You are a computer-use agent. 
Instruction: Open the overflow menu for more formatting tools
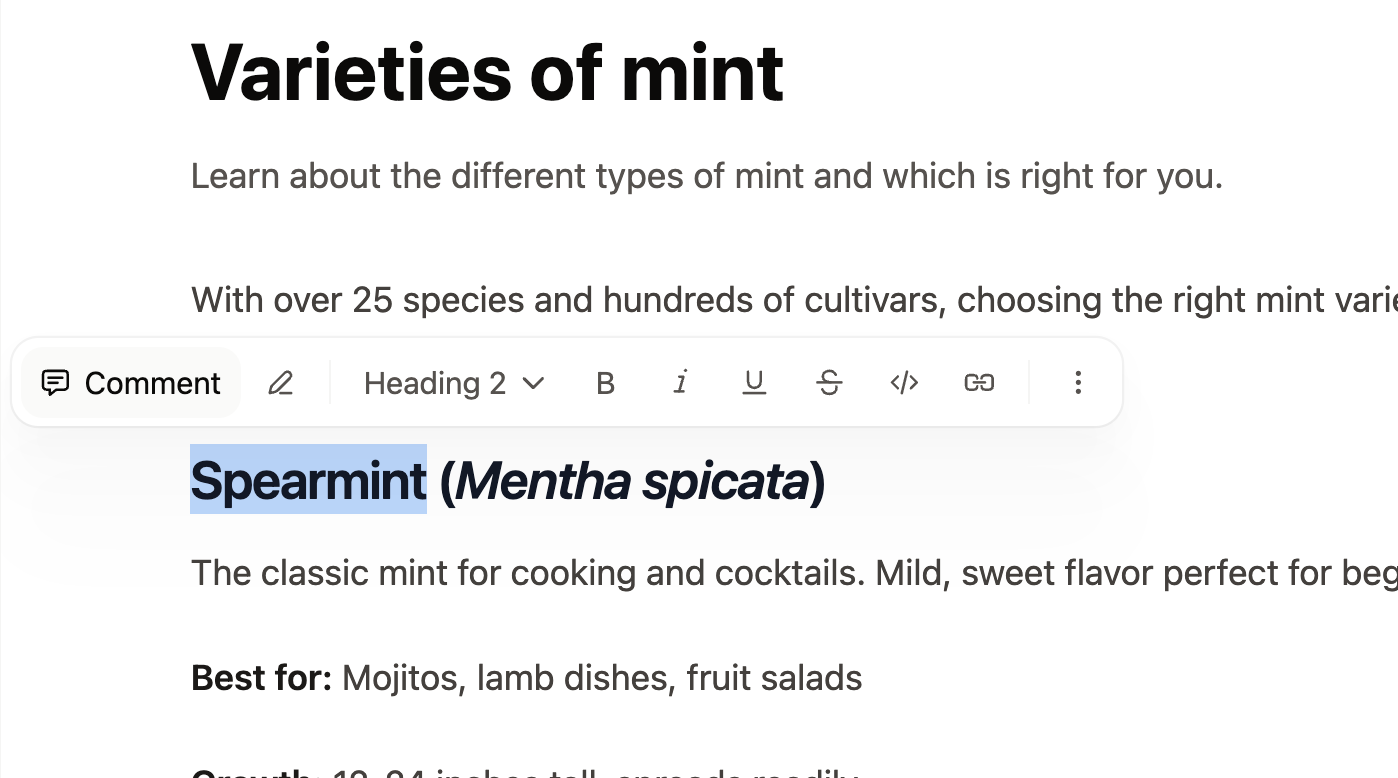point(1078,382)
